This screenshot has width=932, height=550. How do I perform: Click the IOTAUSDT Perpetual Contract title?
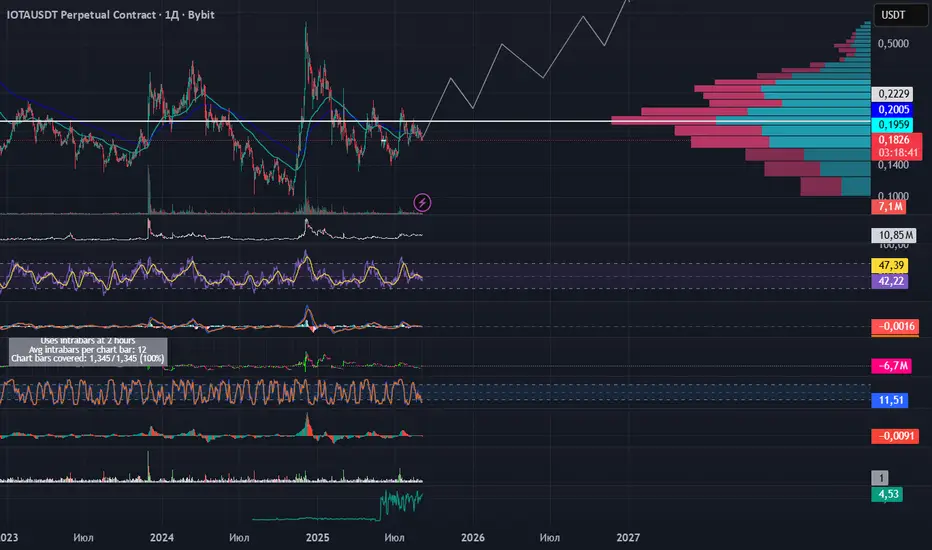click(x=111, y=15)
